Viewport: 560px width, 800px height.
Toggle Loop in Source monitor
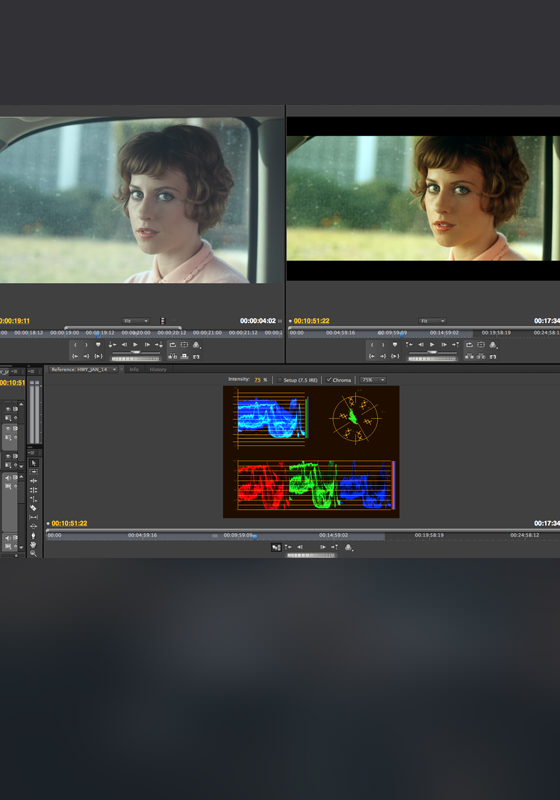coord(172,344)
